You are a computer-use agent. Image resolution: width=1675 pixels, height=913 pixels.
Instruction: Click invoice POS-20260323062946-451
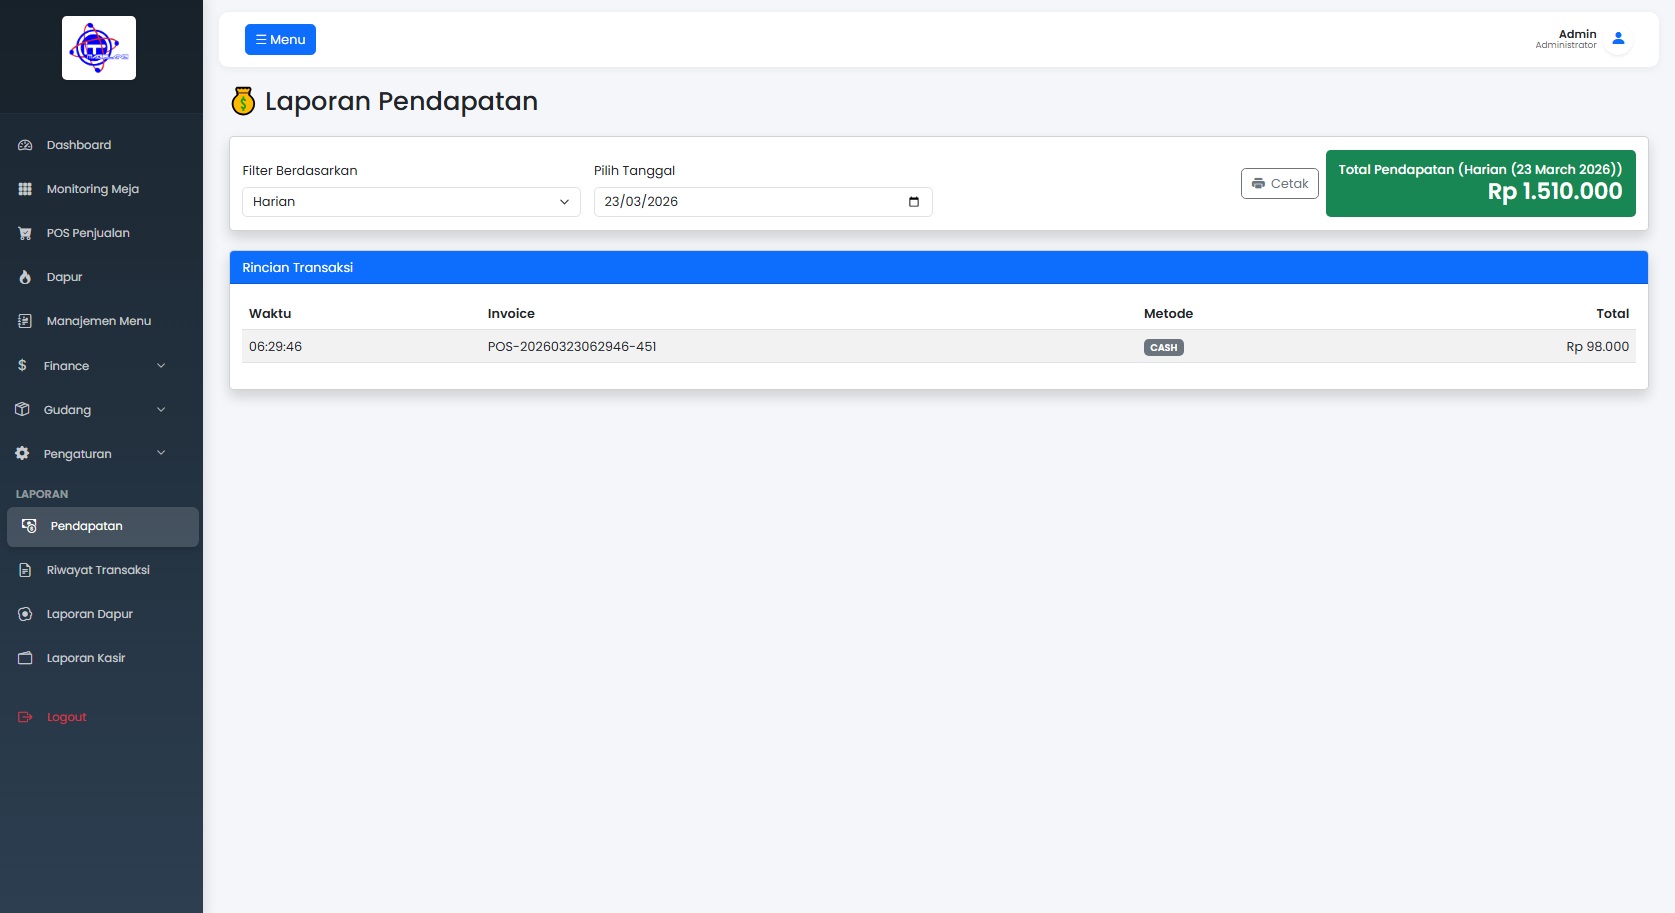[572, 347]
